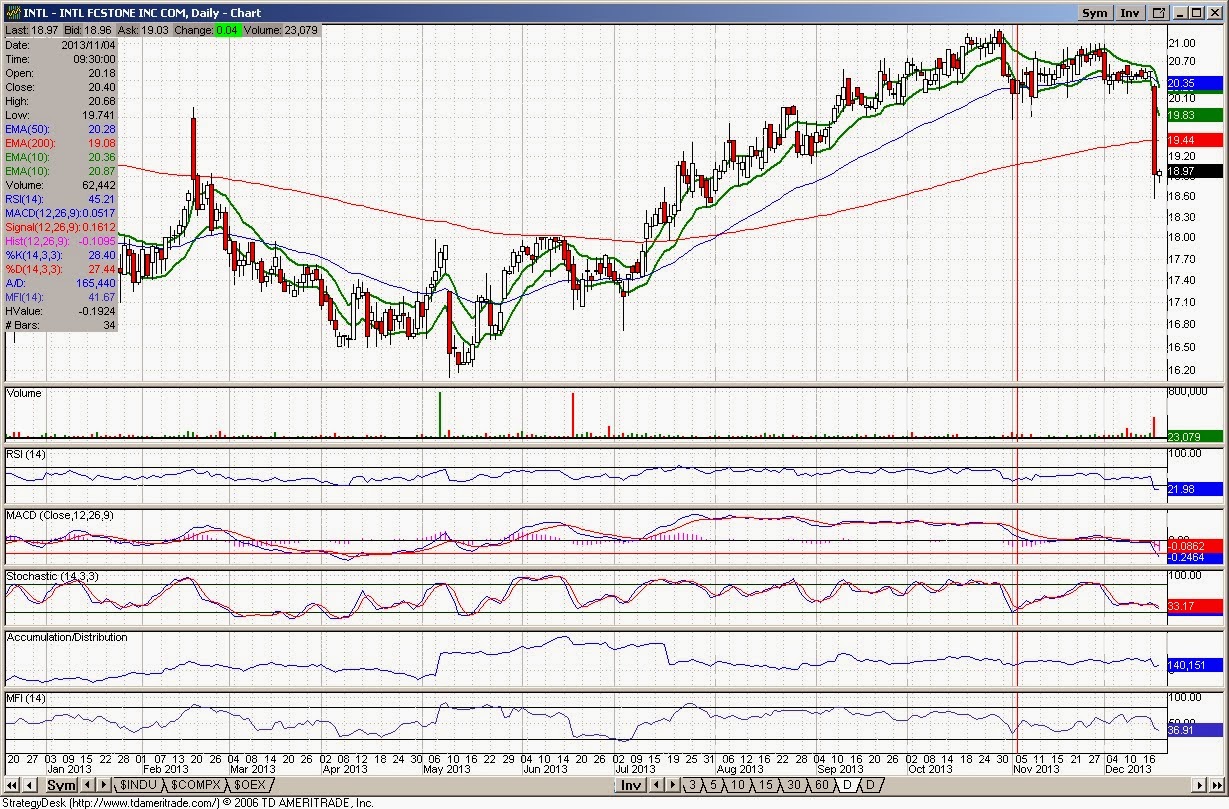Click the RSI(14) 45.21 row in data box

coord(61,199)
